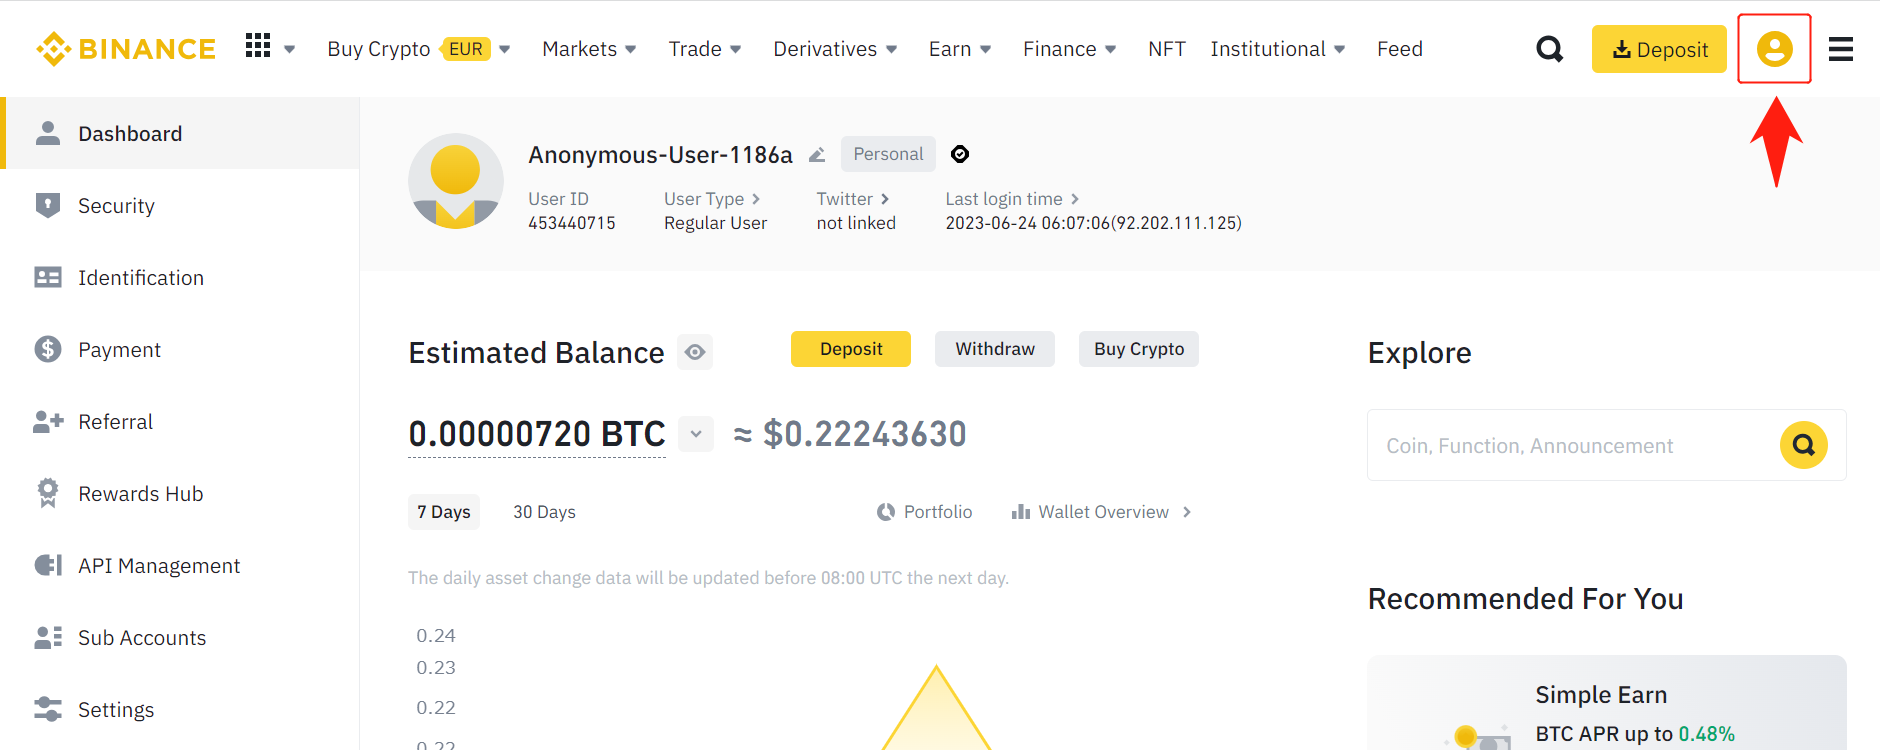
Task: Open the apps grid icon
Action: [x=258, y=46]
